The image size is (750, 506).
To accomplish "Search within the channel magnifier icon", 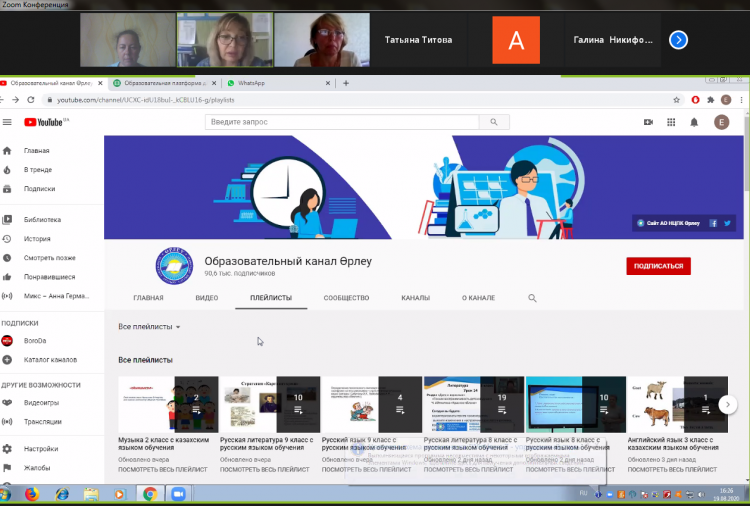I will [x=532, y=298].
